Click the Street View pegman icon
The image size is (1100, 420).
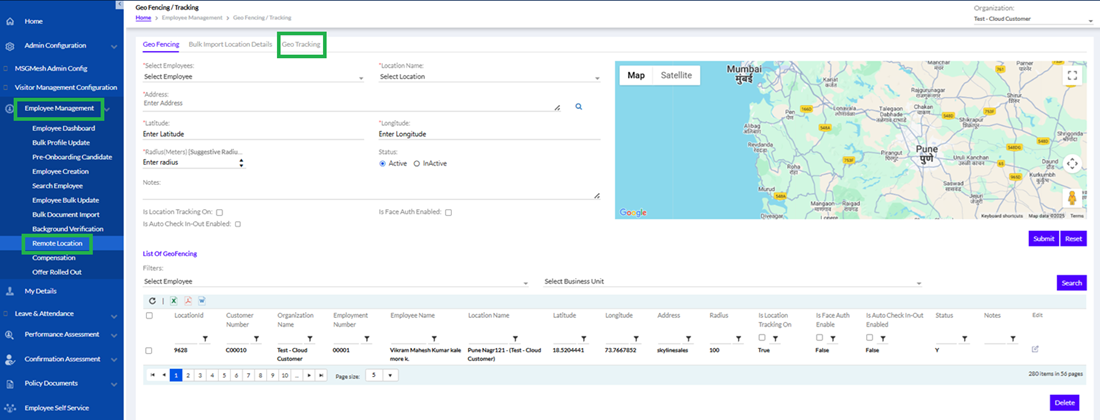pyautogui.click(x=1072, y=198)
